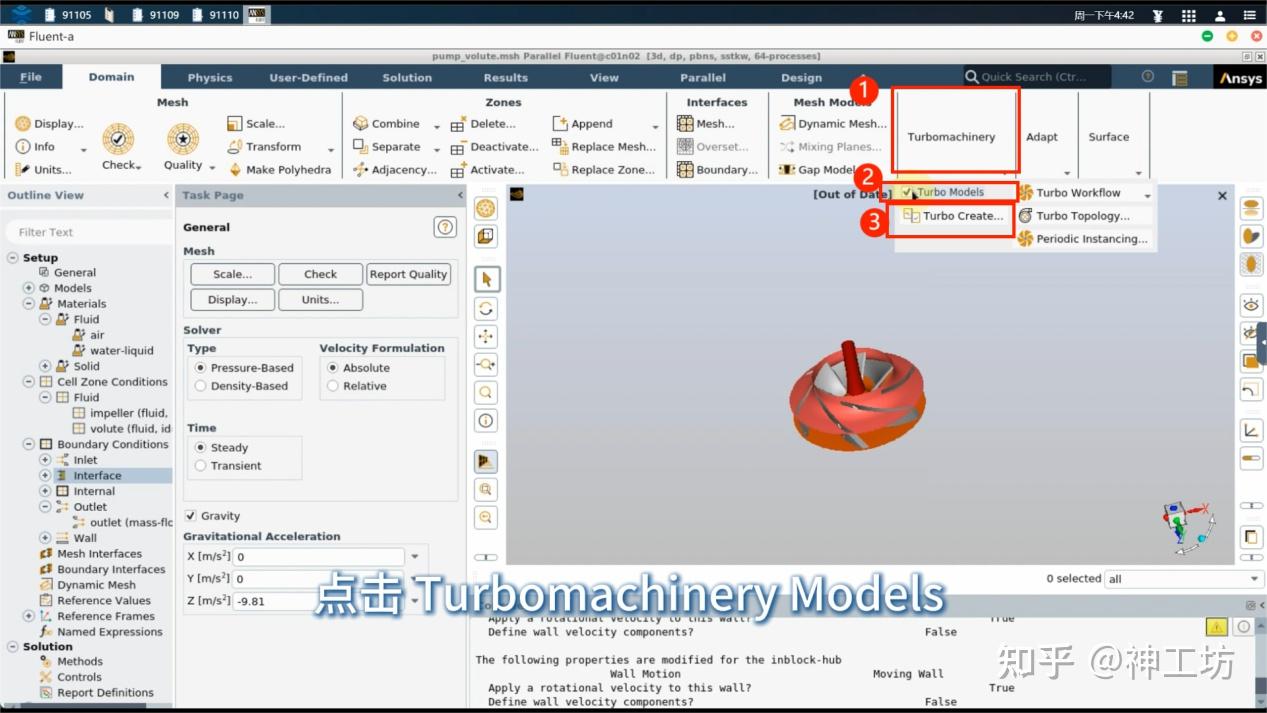Image resolution: width=1267 pixels, height=713 pixels.
Task: Click the Check button in General panel
Action: pos(320,274)
